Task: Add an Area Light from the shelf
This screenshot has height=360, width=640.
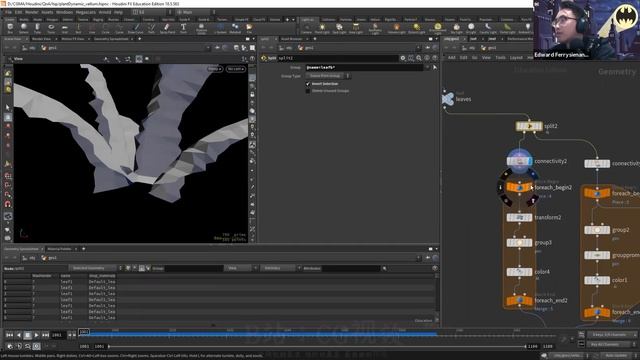Action: (356, 28)
